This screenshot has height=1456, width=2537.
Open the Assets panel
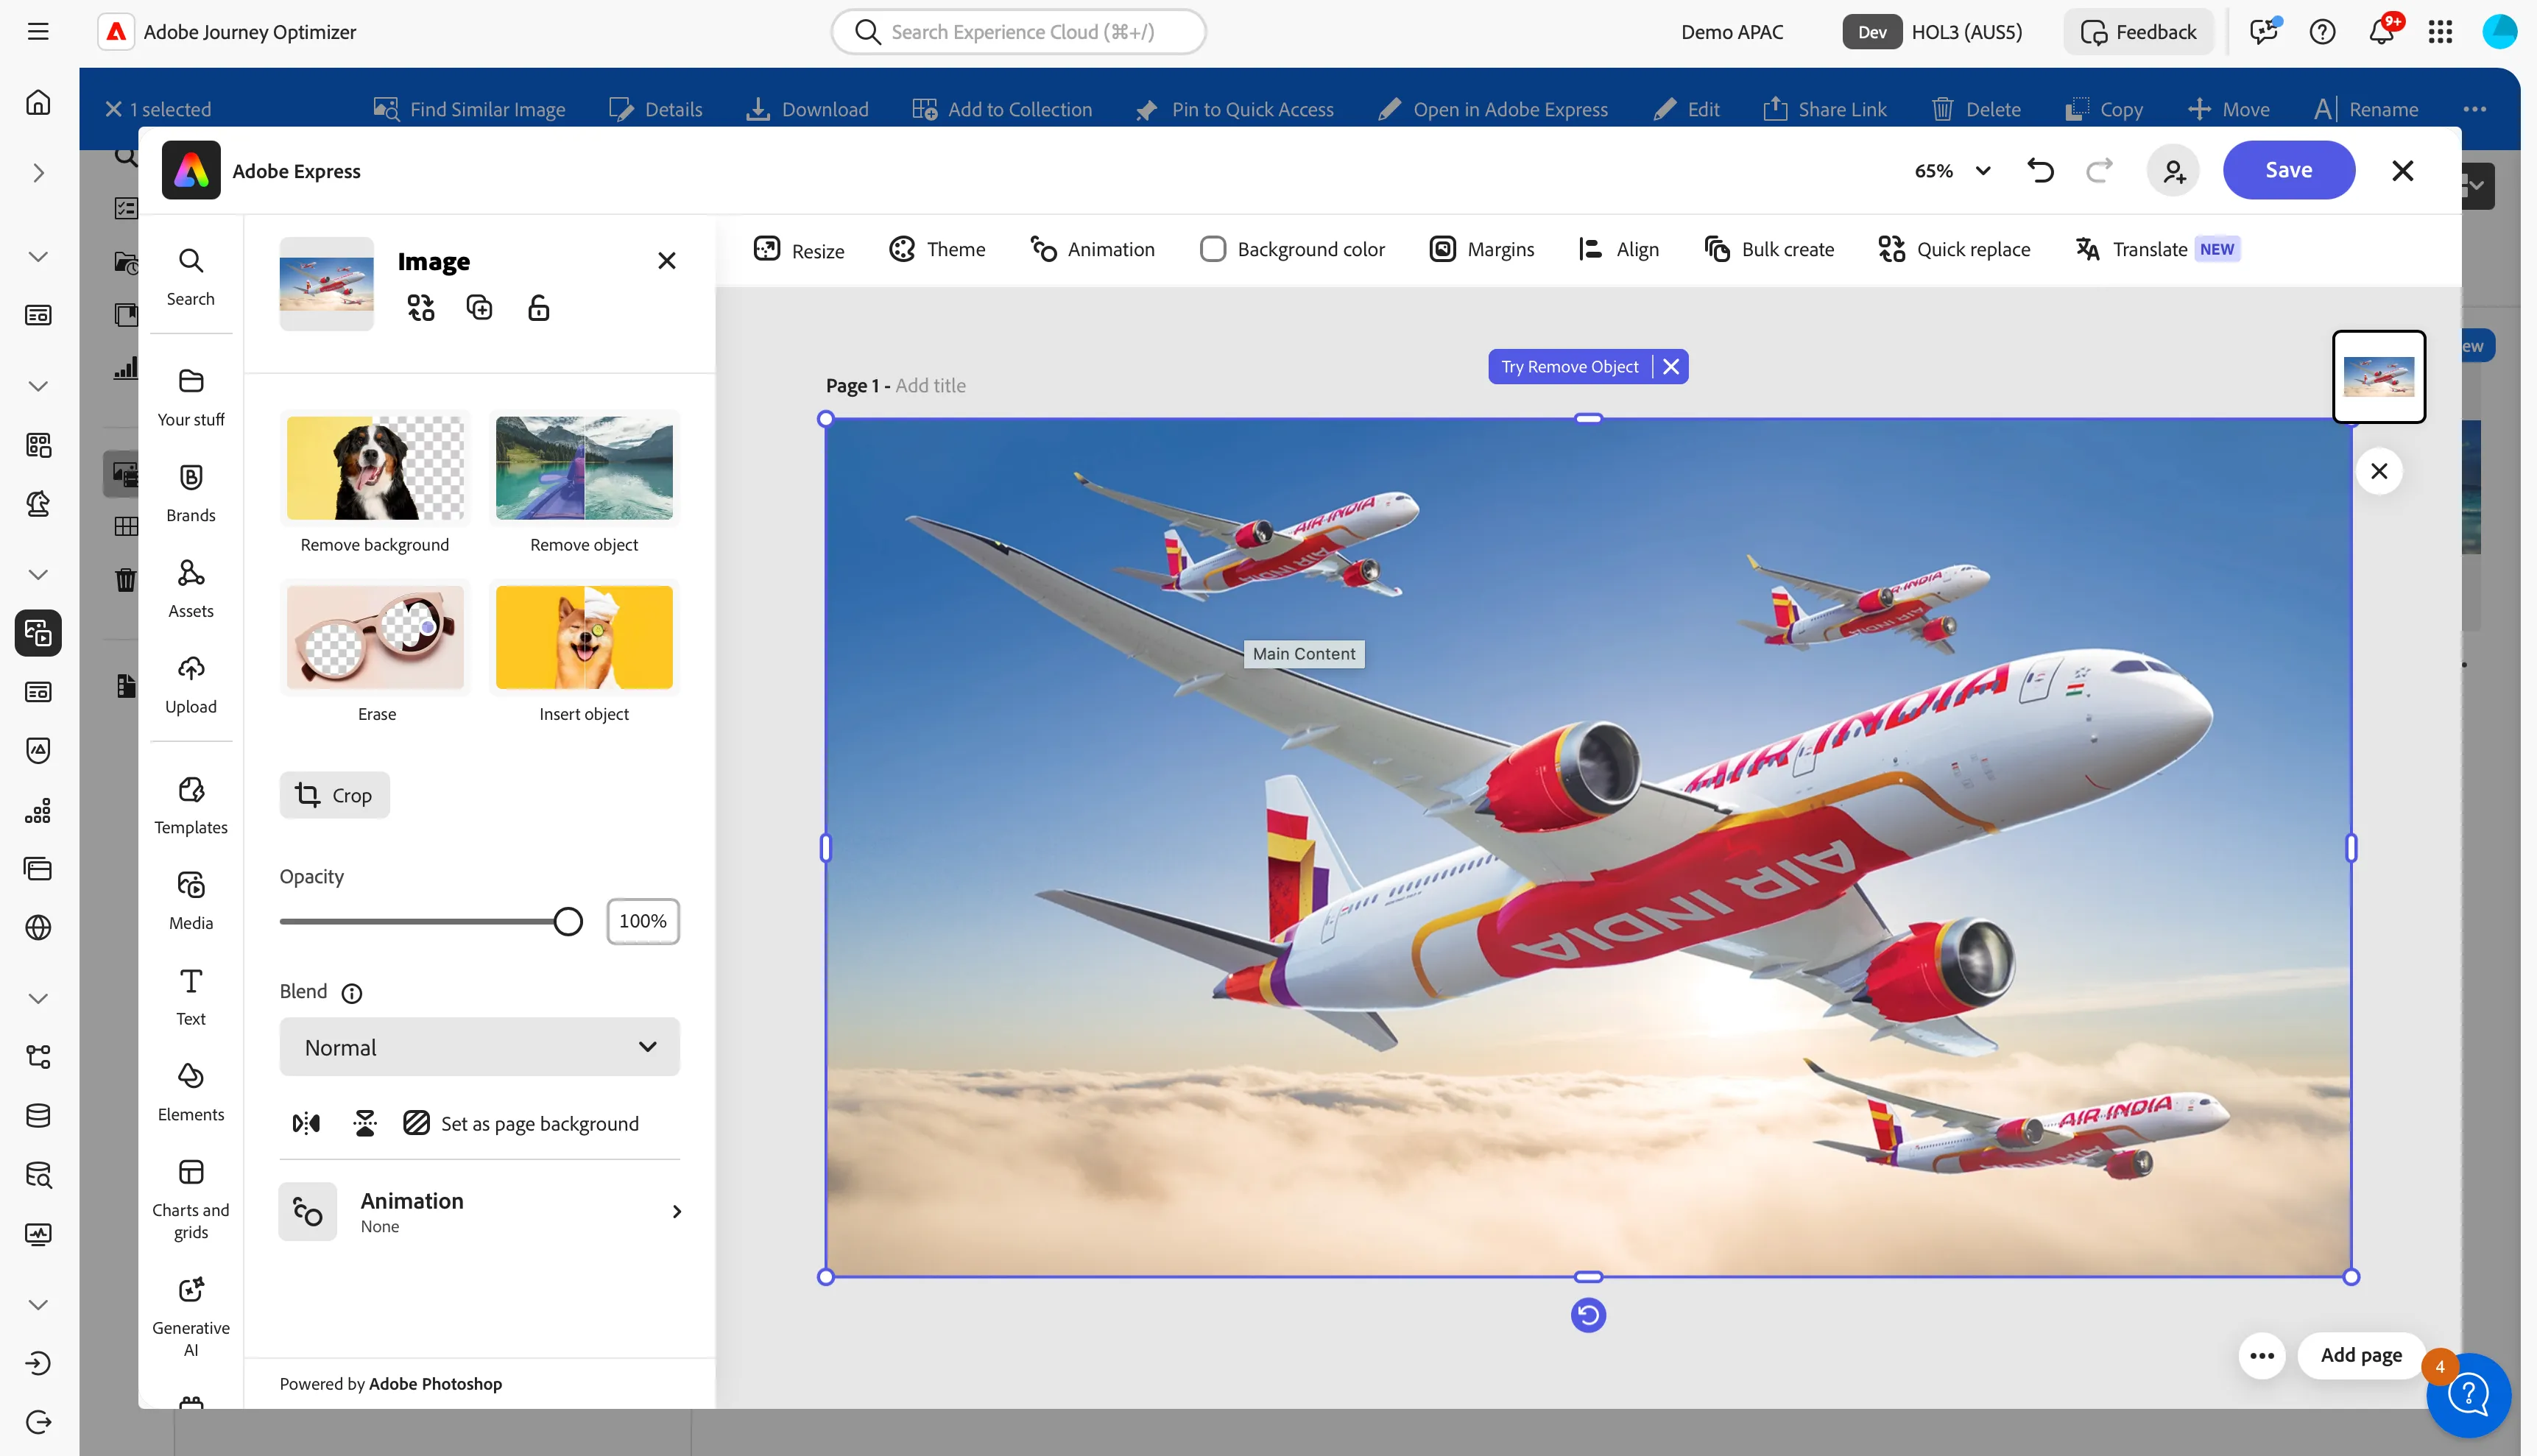tap(190, 589)
